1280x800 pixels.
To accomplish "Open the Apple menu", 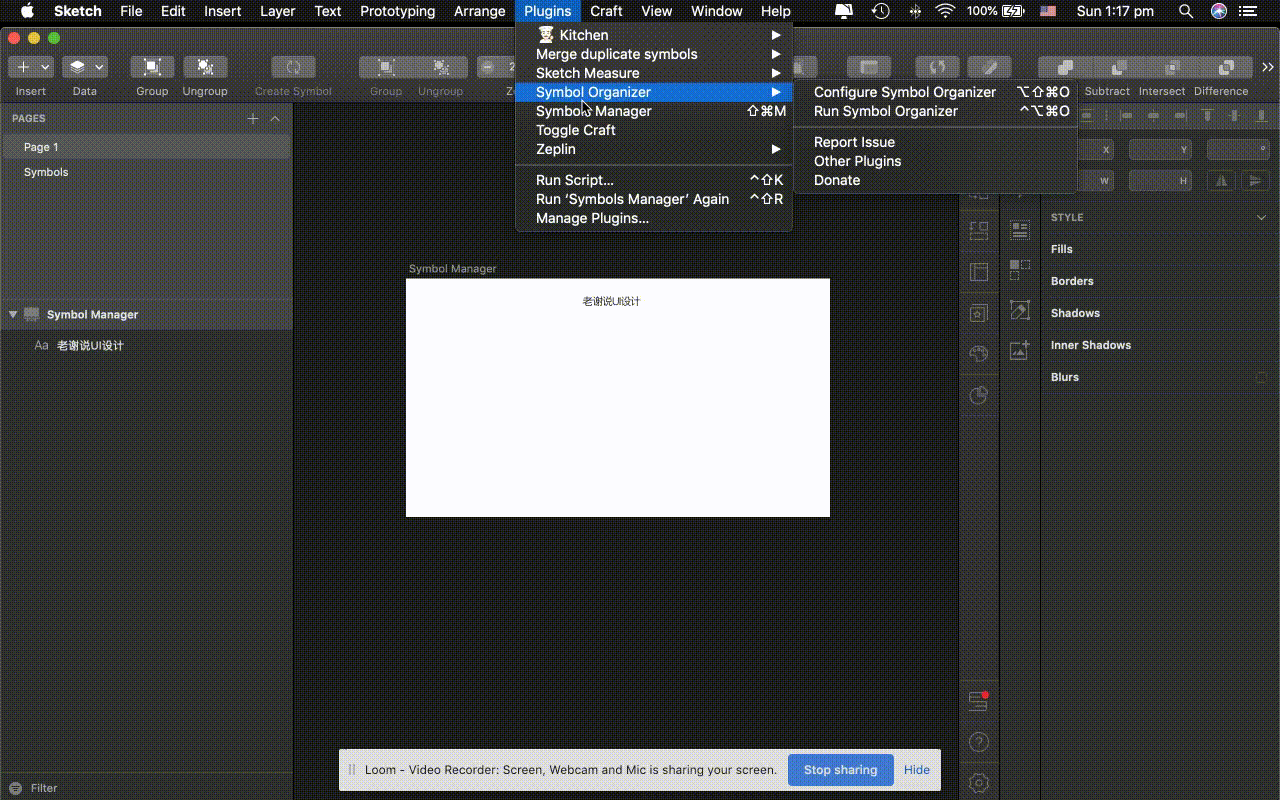I will pyautogui.click(x=27, y=11).
